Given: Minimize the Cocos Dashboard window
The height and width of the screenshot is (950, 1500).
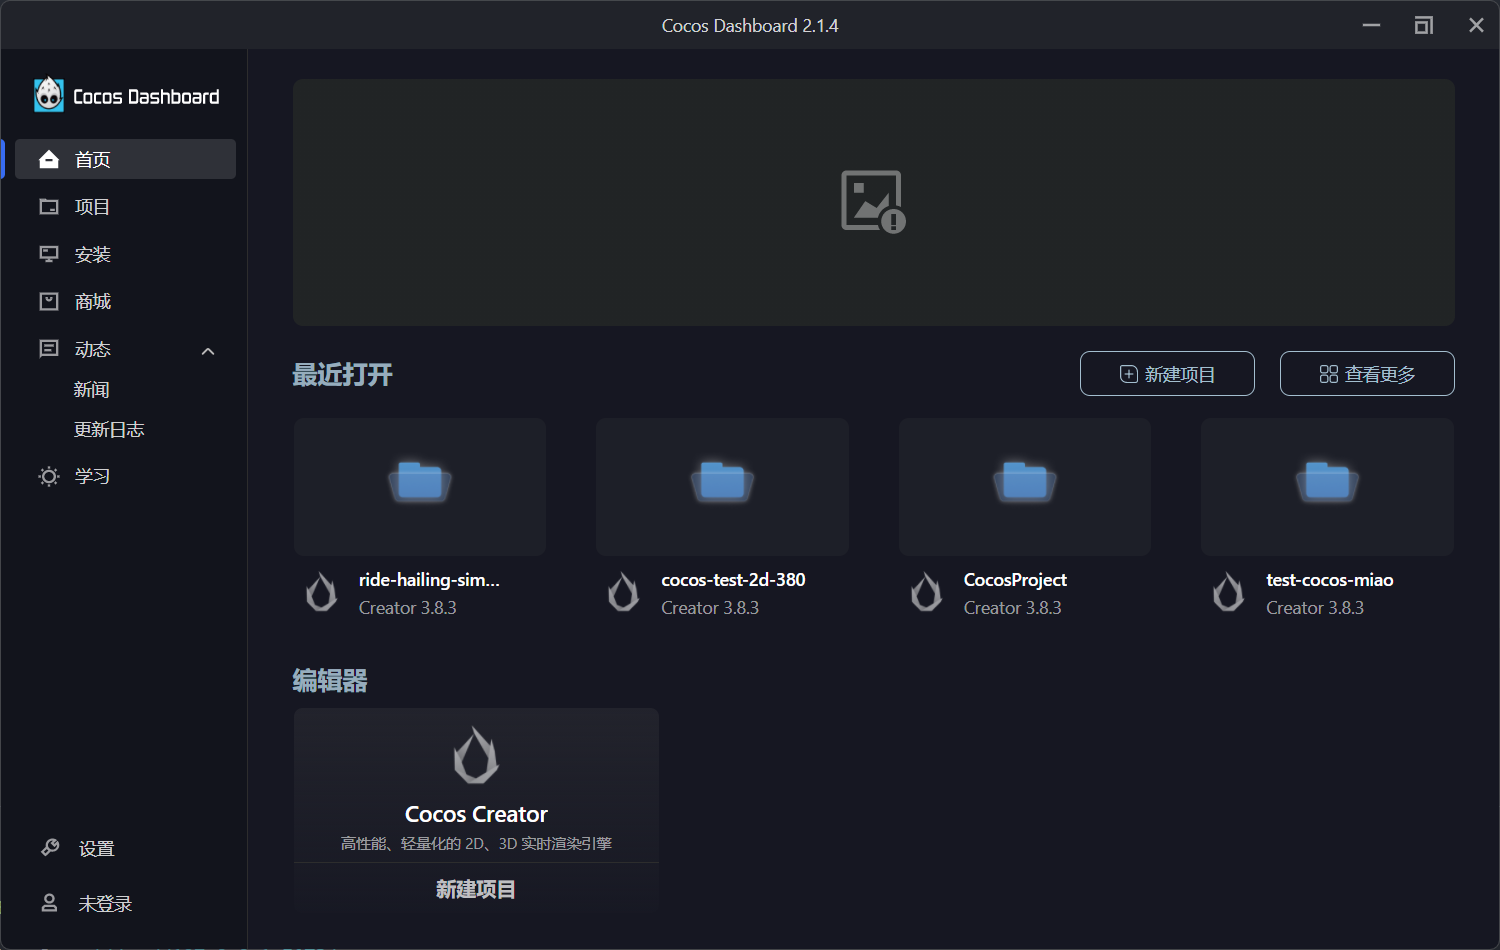Looking at the screenshot, I should tap(1371, 25).
